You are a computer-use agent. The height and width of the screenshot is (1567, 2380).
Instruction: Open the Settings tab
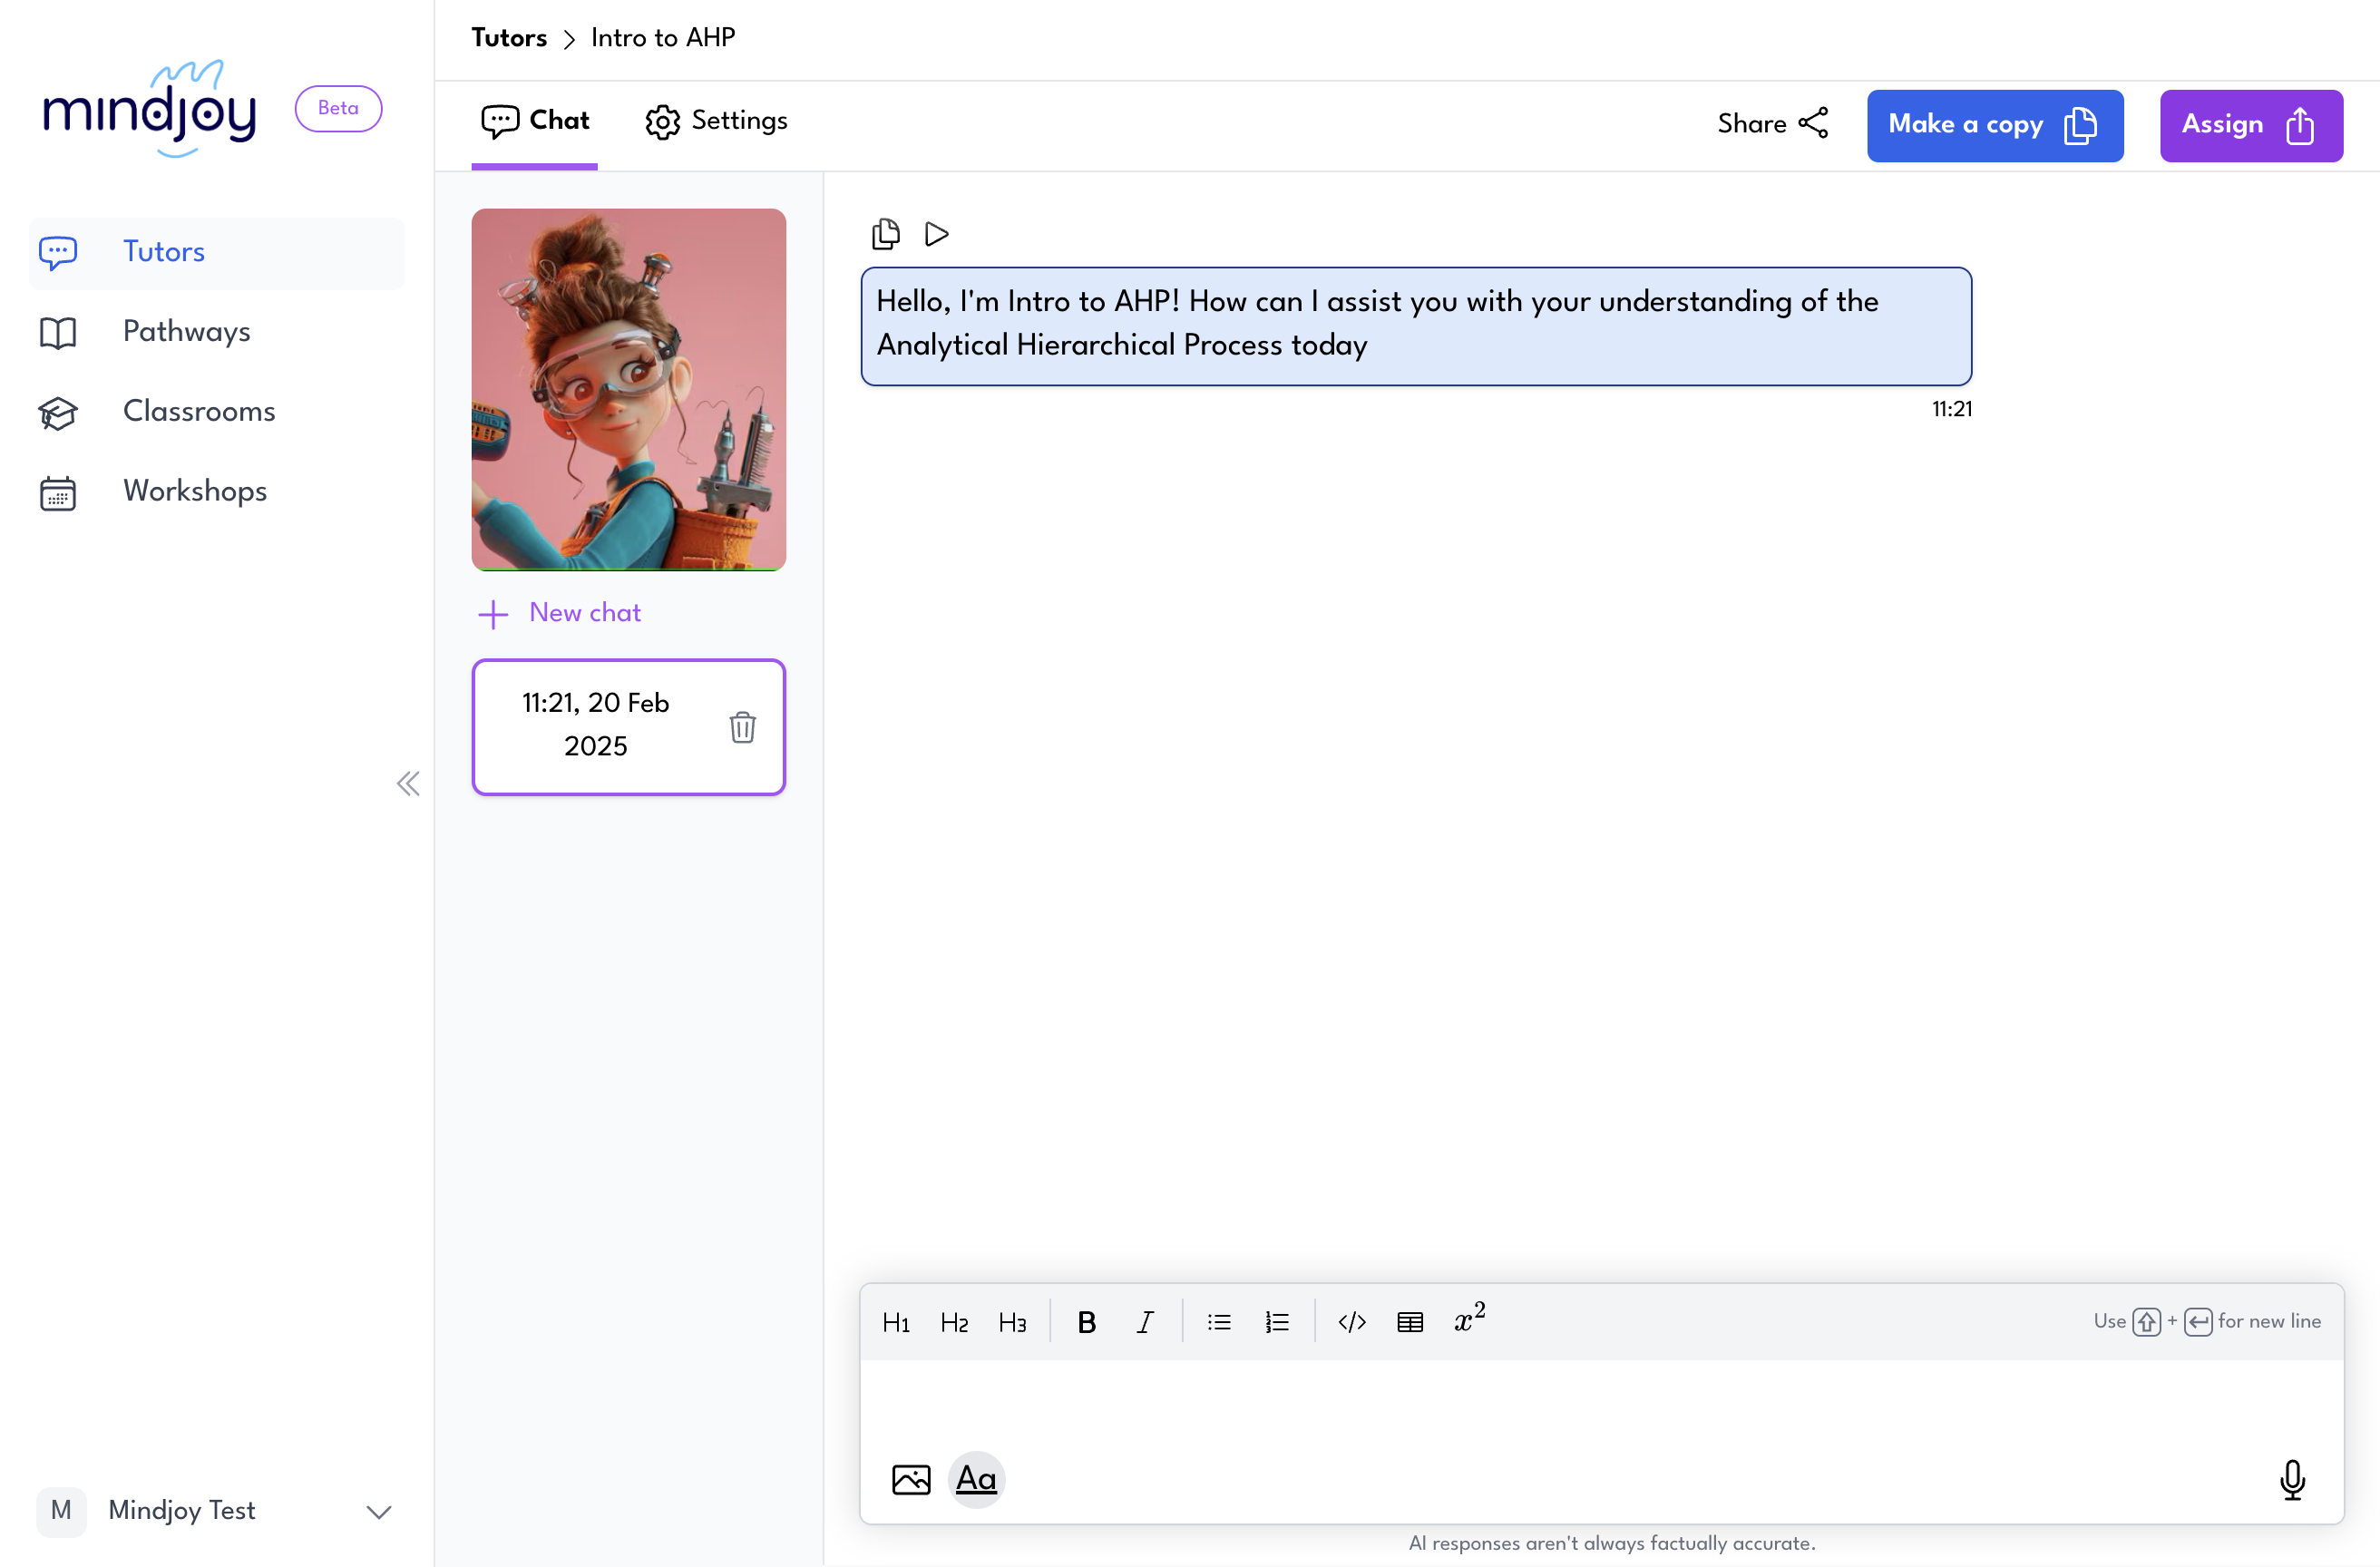[716, 121]
